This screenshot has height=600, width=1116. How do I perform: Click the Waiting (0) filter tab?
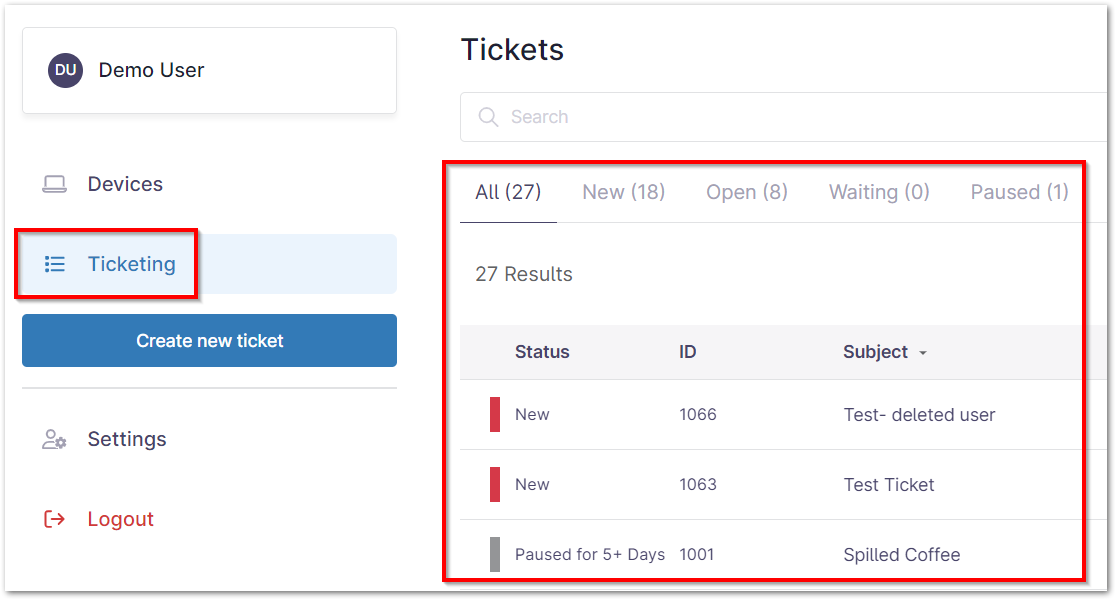pyautogui.click(x=878, y=191)
